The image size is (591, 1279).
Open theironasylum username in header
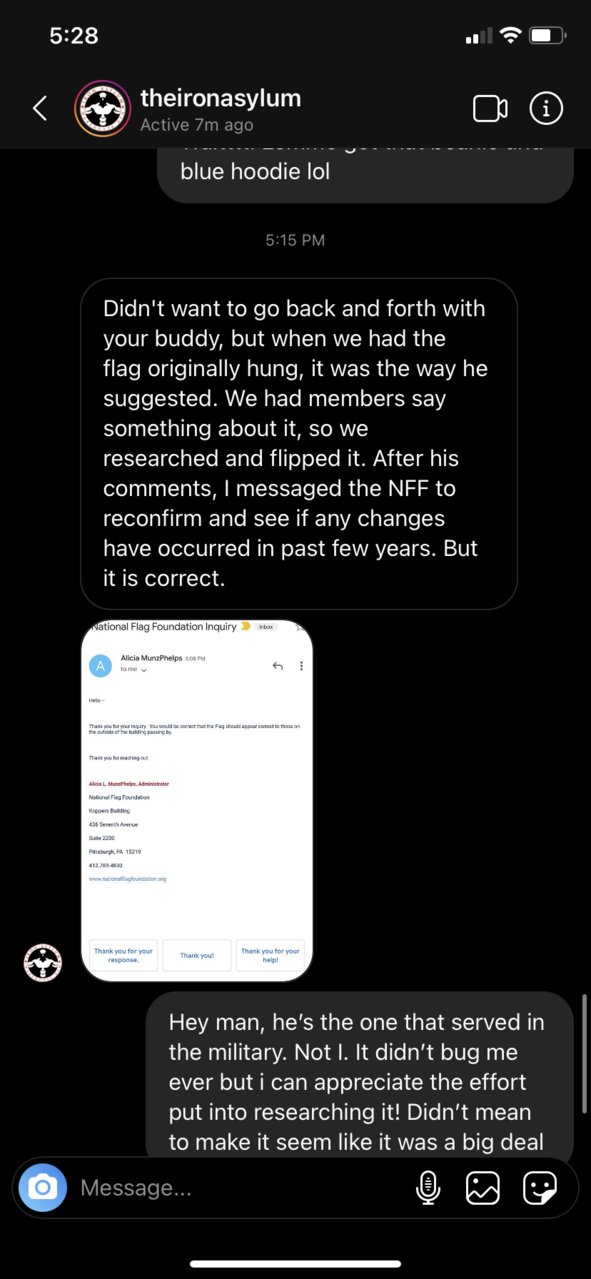tap(220, 98)
